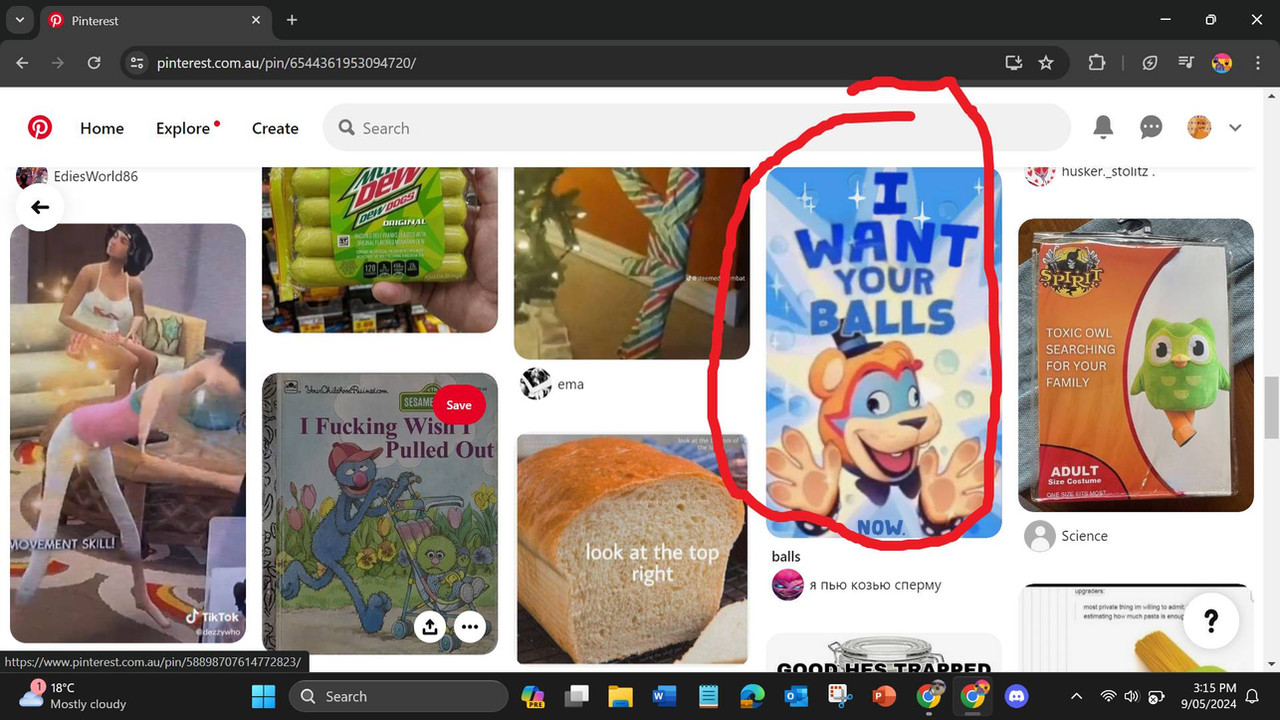1280x720 pixels.
Task: Share the Grover book pin
Action: click(430, 627)
